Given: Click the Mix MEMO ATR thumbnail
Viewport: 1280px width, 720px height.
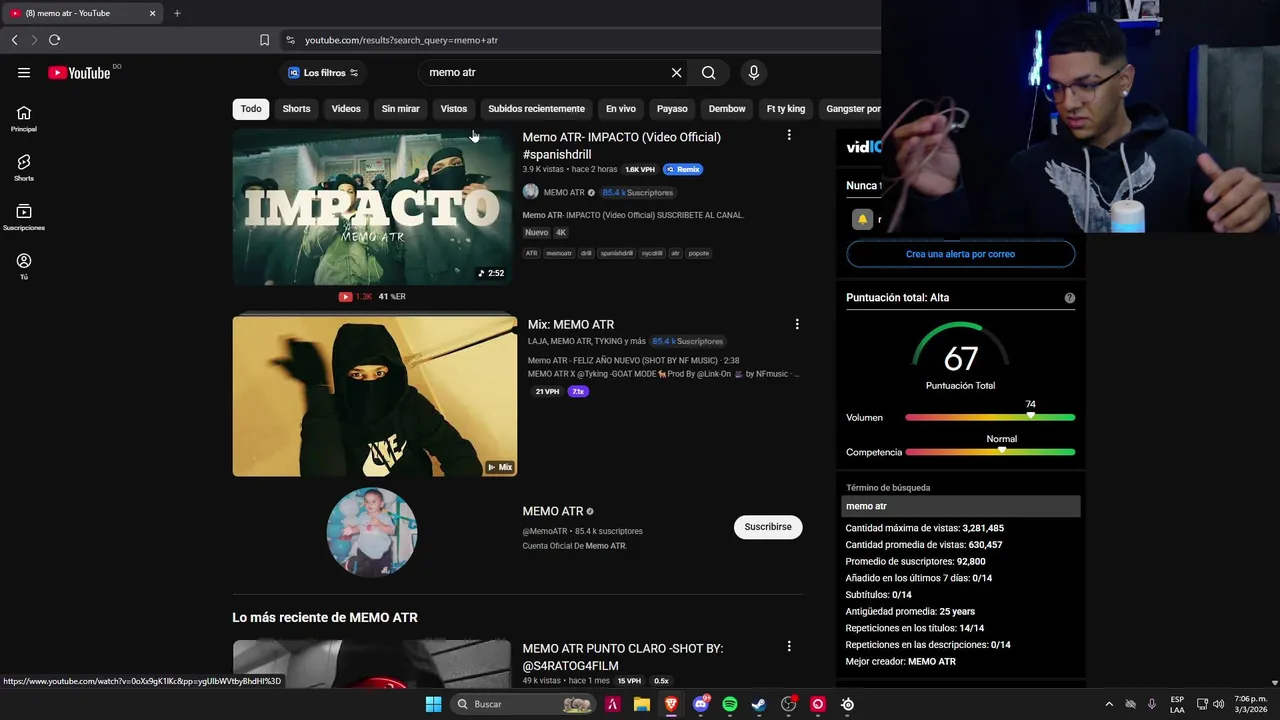Looking at the screenshot, I should [x=375, y=396].
